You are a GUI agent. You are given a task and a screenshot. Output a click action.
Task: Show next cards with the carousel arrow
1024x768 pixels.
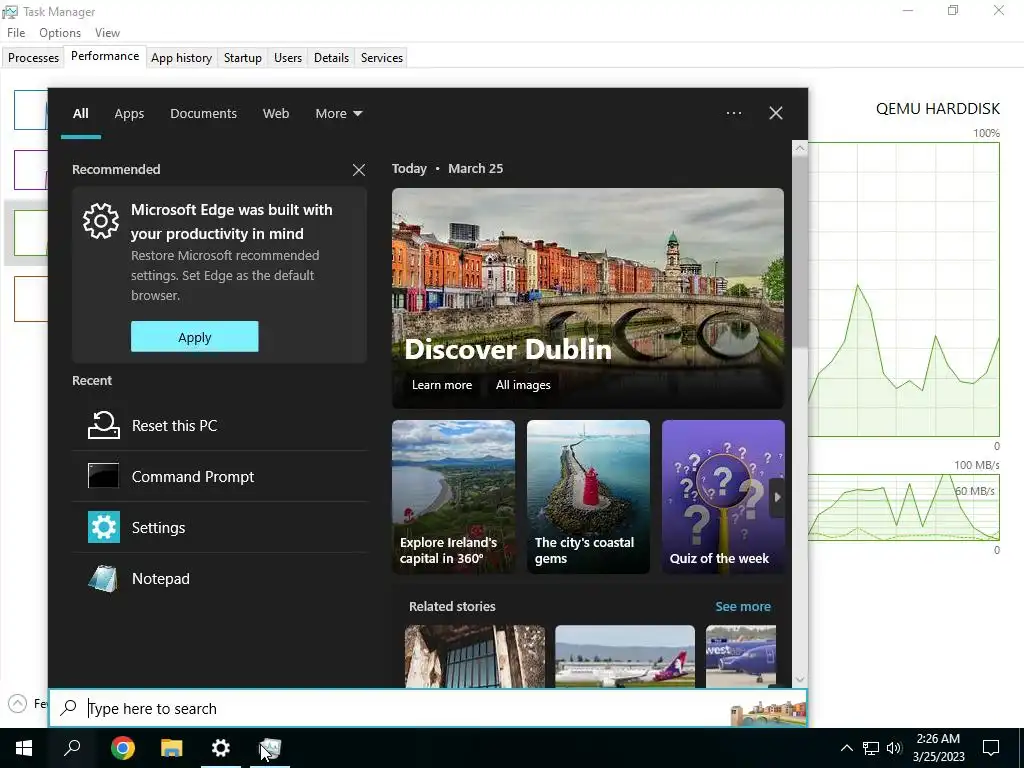click(x=777, y=497)
